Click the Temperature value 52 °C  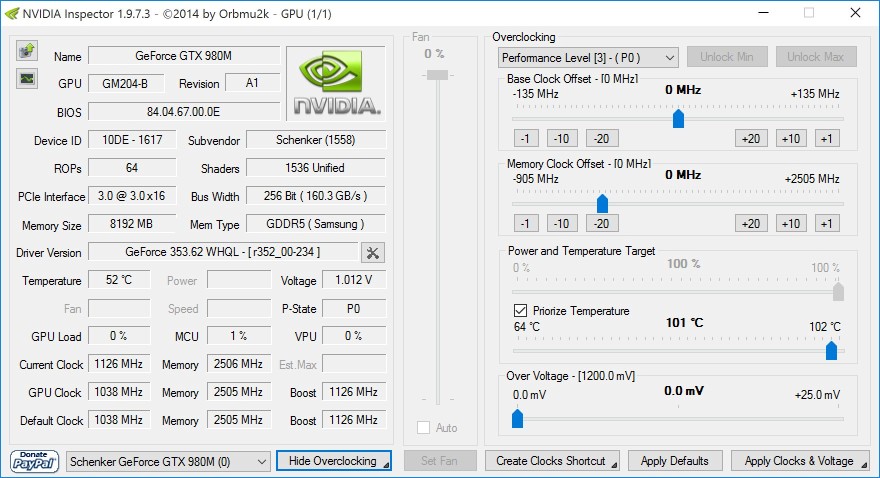click(x=119, y=280)
